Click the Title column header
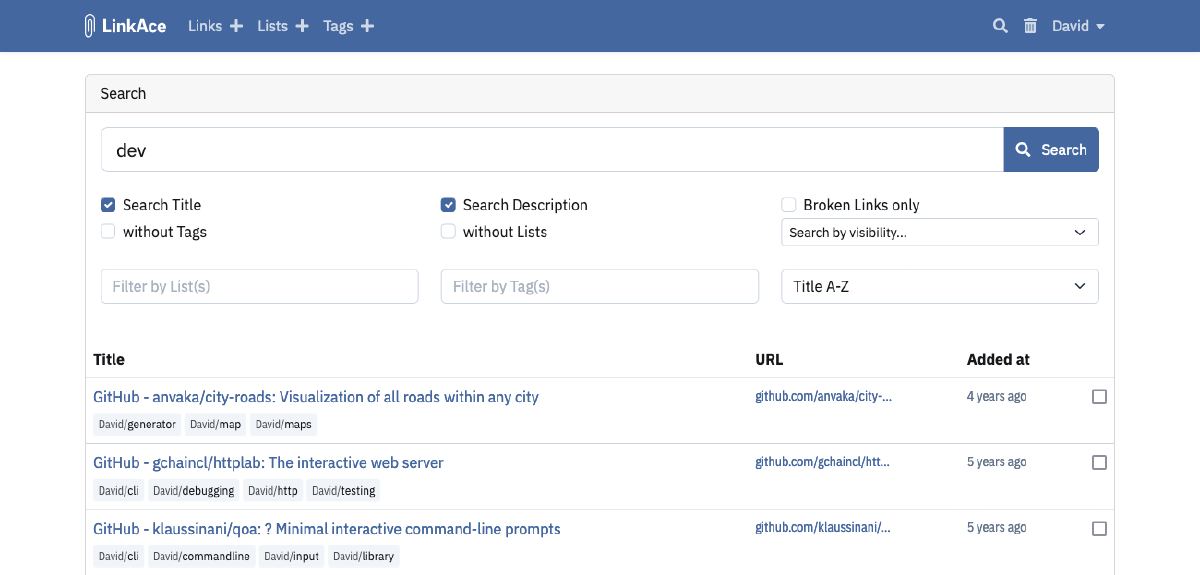 pyautogui.click(x=109, y=359)
